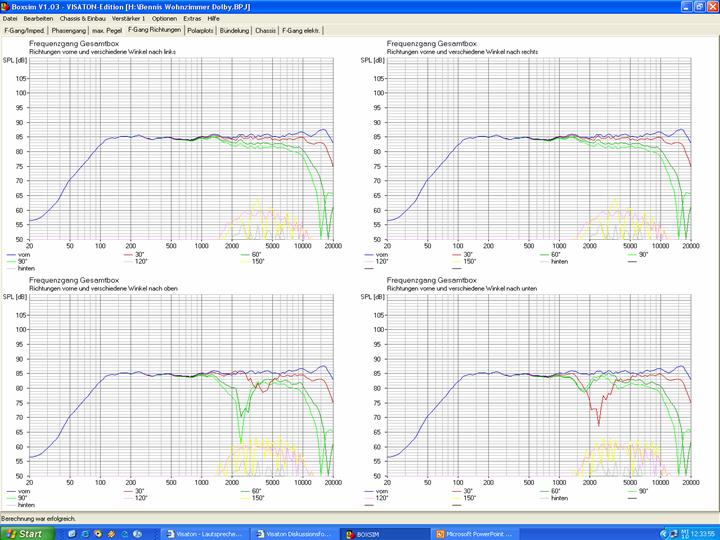
Task: Switch to the Polarplots tab
Action: 201,31
